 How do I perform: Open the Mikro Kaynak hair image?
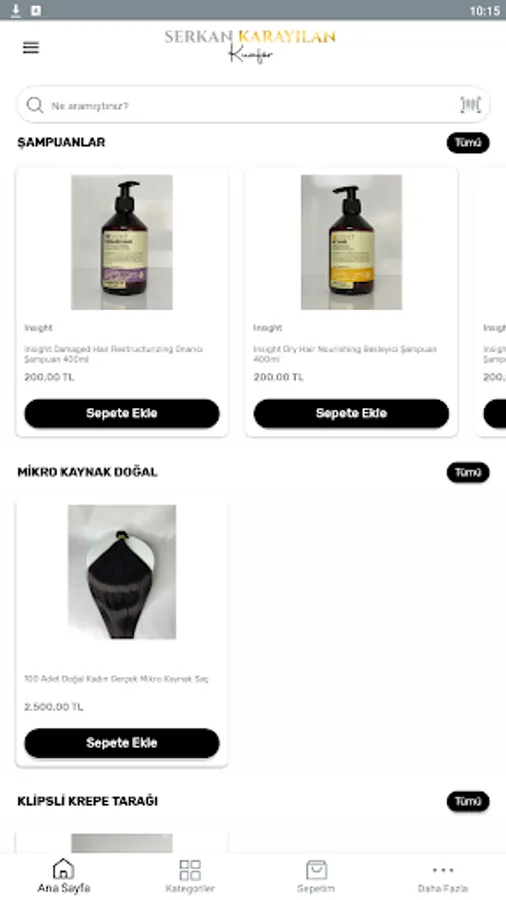(x=122, y=572)
